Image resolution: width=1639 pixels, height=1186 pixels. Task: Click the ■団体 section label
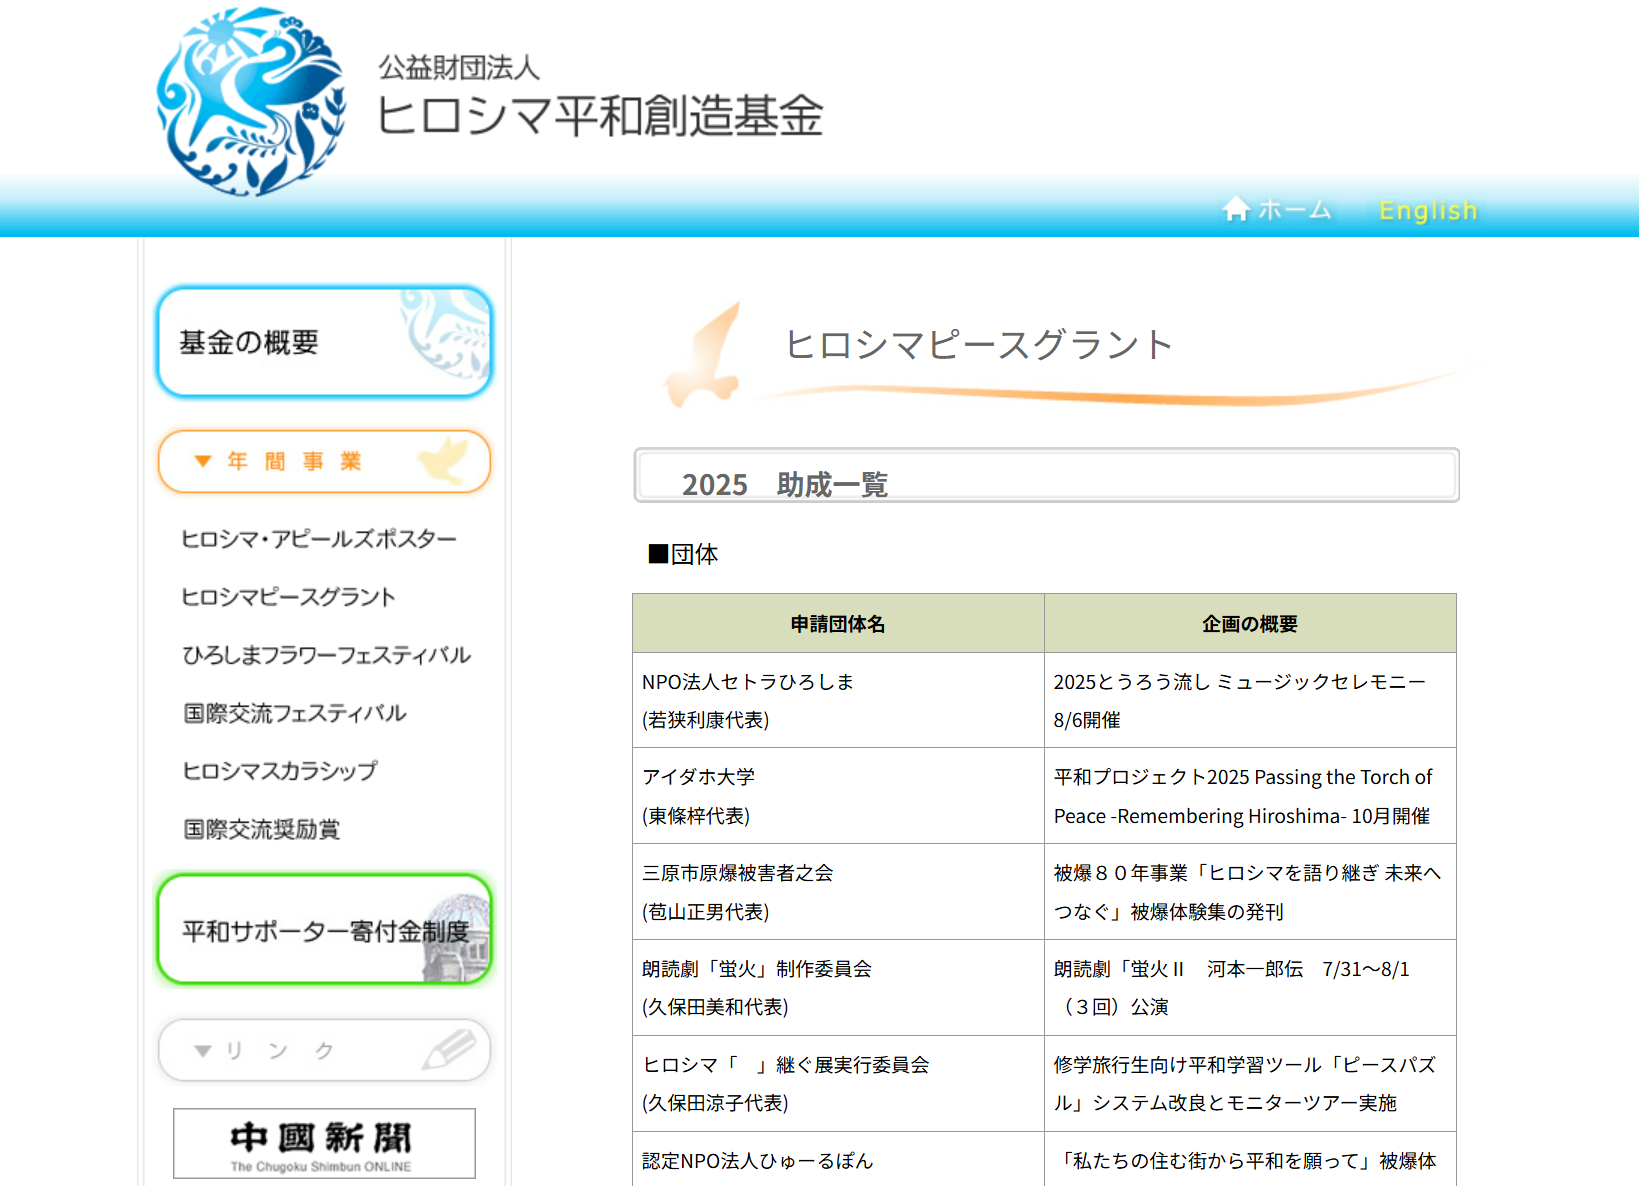coord(683,554)
